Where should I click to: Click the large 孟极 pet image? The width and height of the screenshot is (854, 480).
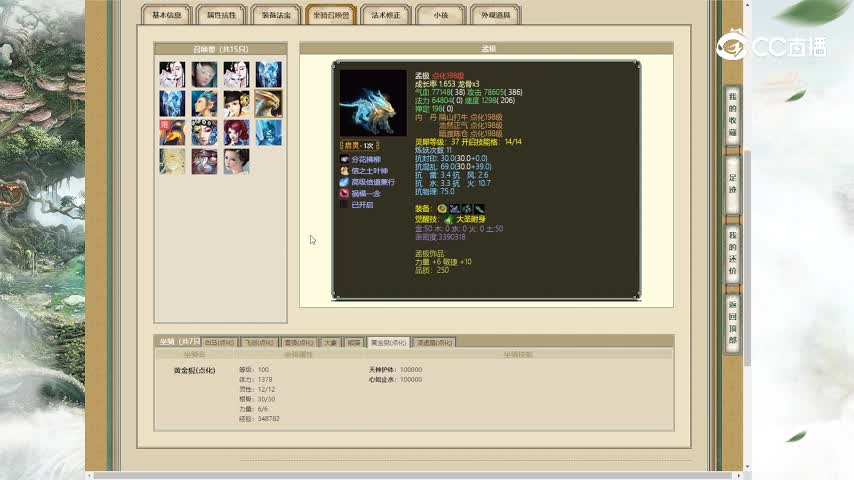tap(373, 102)
